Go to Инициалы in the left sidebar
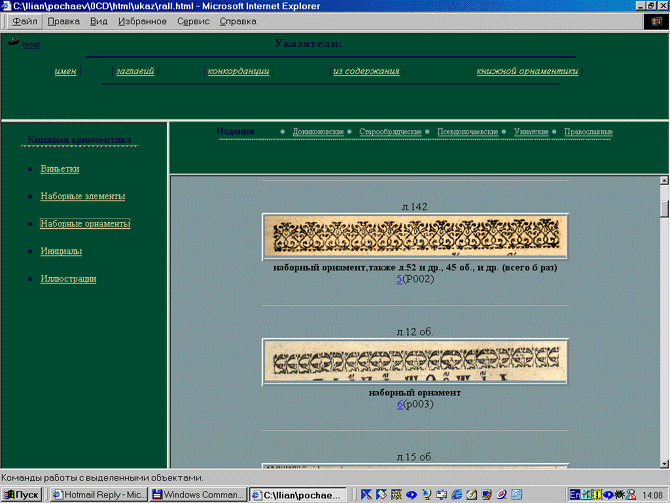 [x=61, y=251]
